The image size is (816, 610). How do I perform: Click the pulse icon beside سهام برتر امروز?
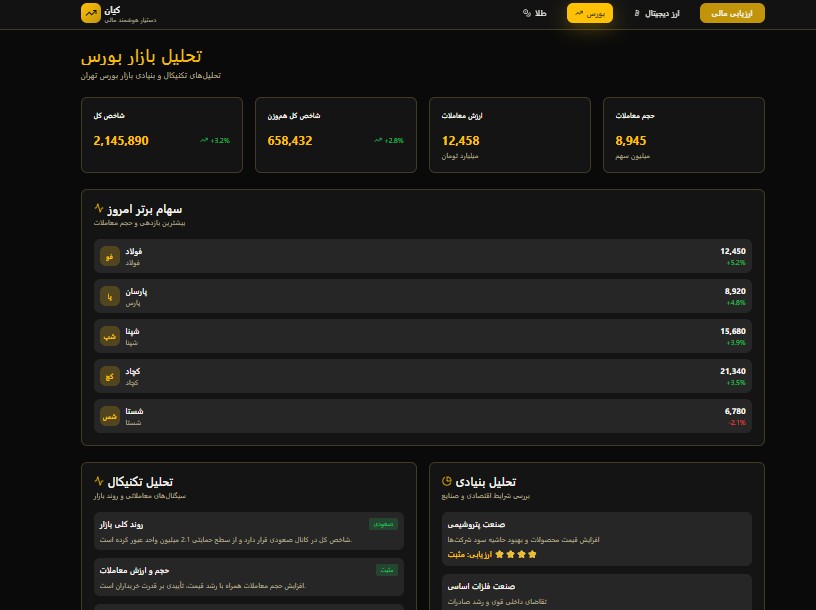98,209
